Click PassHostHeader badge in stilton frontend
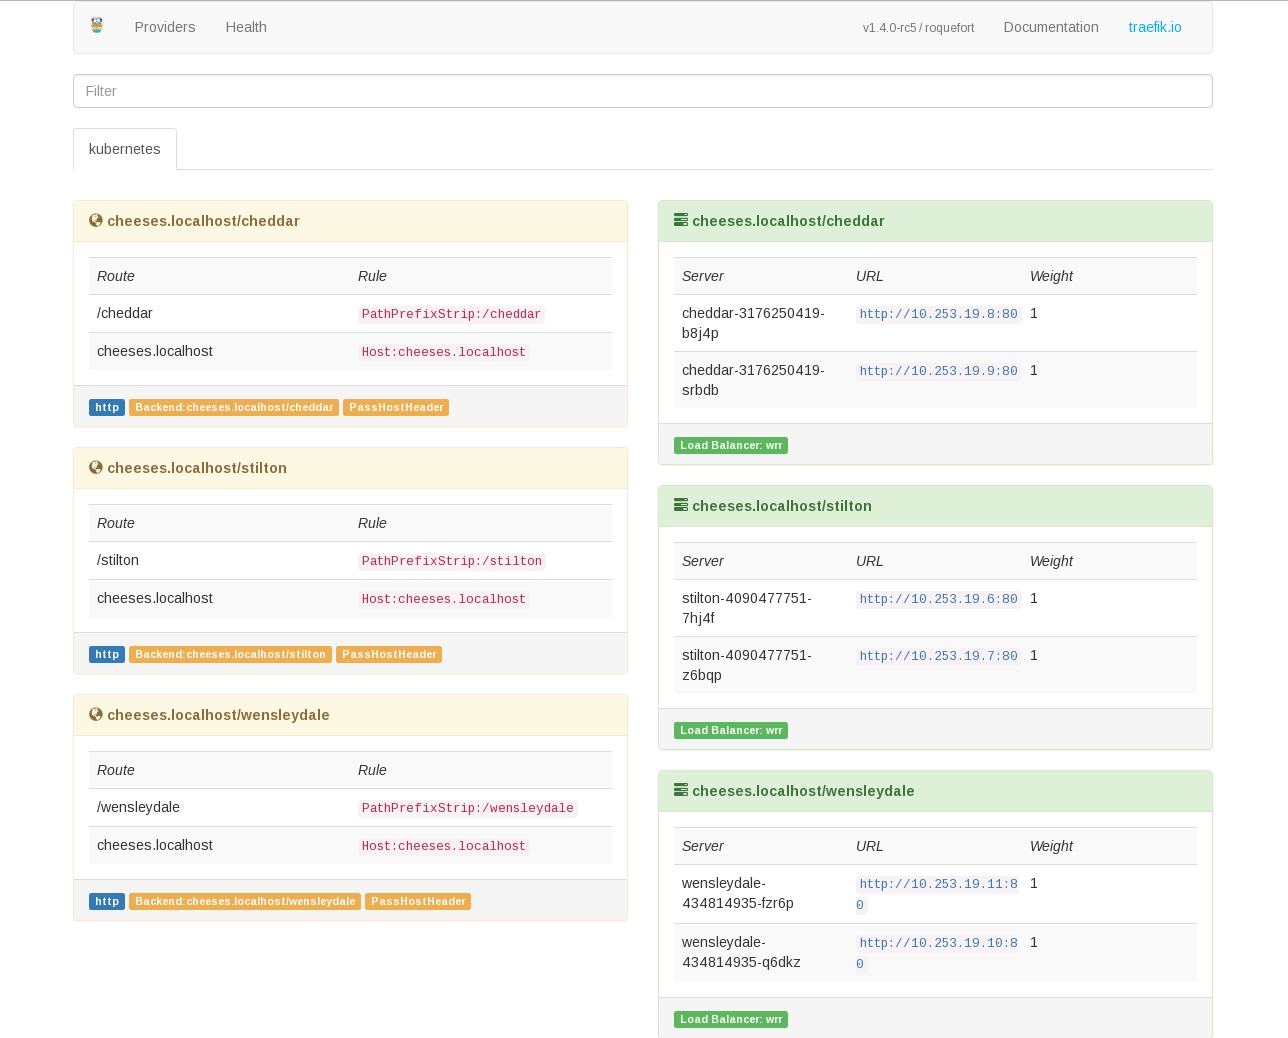This screenshot has height=1038, width=1288. tap(389, 655)
